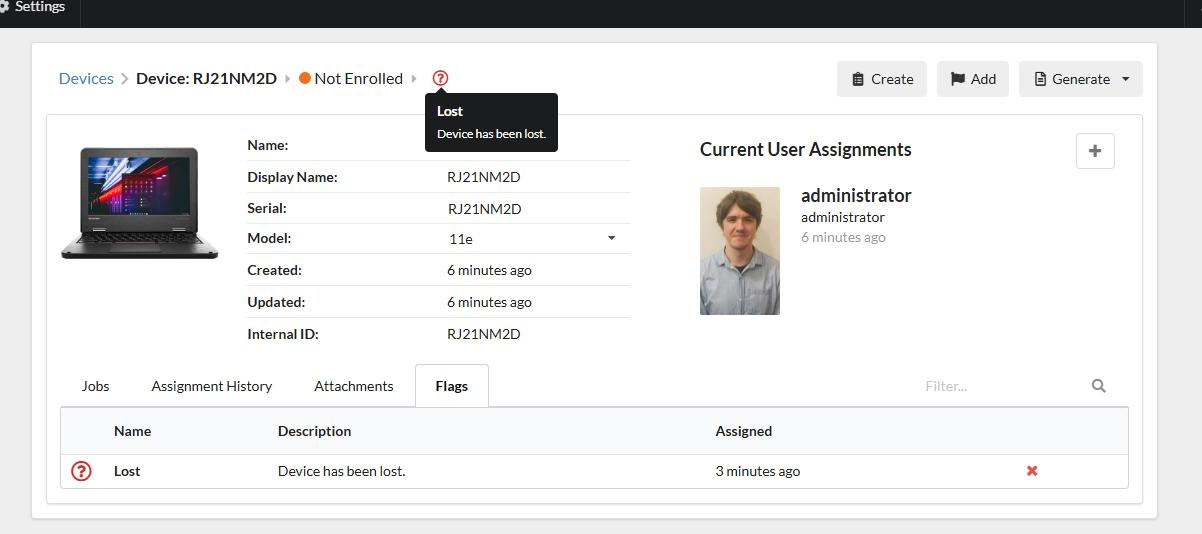Open Settings in the top bar
This screenshot has width=1202, height=534.
[34, 7]
